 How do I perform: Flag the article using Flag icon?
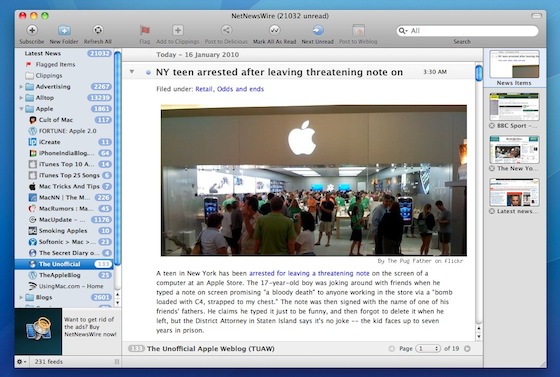click(145, 30)
